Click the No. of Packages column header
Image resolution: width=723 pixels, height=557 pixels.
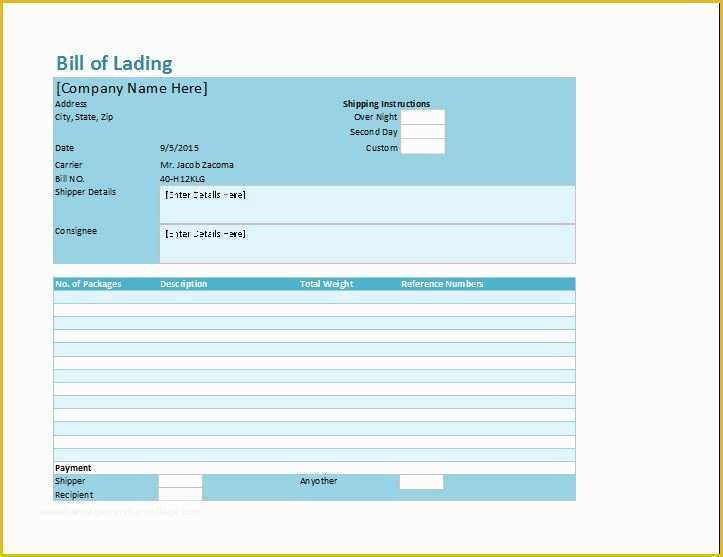pyautogui.click(x=88, y=284)
